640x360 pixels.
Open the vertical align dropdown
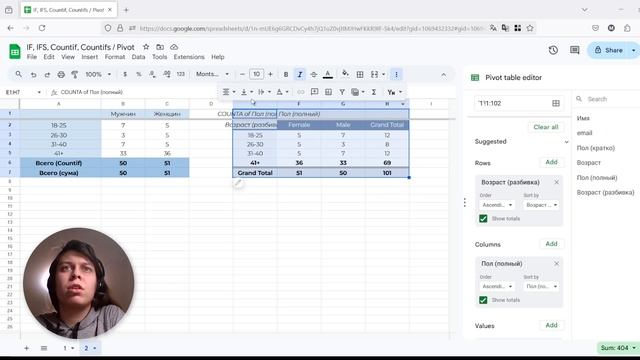(247, 92)
